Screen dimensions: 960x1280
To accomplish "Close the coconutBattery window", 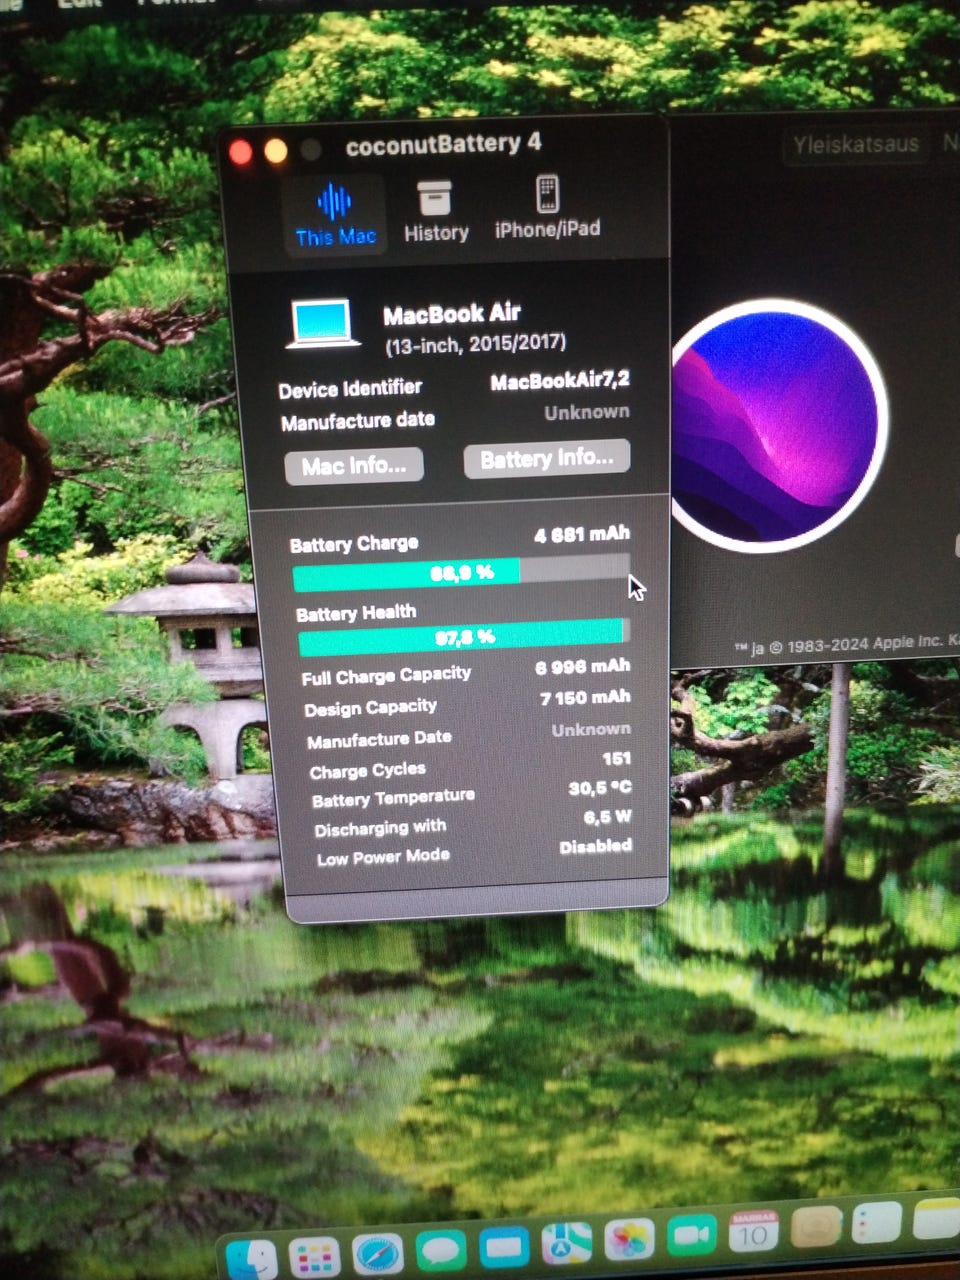I will coord(241,152).
